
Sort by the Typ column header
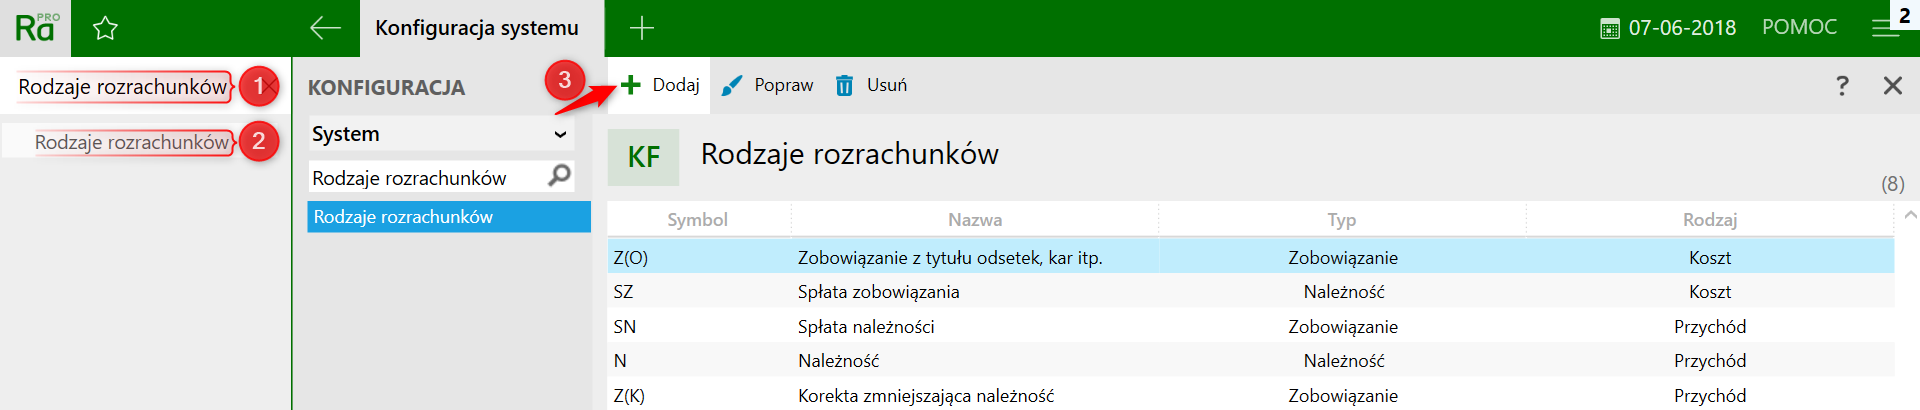click(1342, 220)
